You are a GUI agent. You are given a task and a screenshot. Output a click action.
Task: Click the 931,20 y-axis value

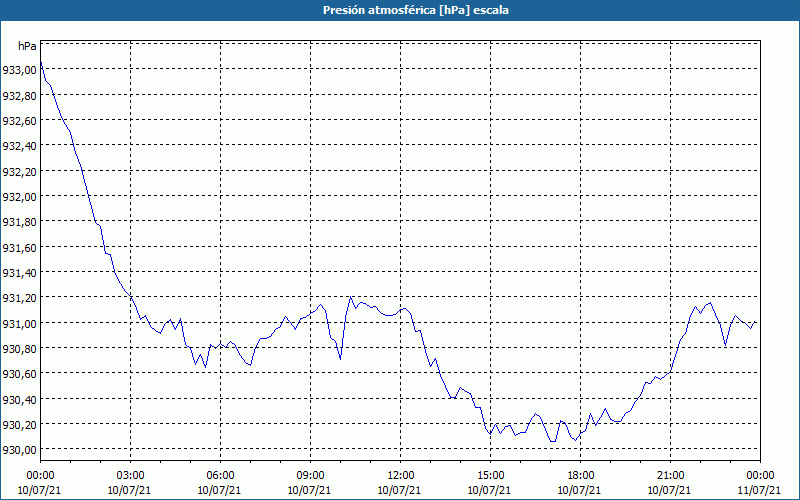19,298
